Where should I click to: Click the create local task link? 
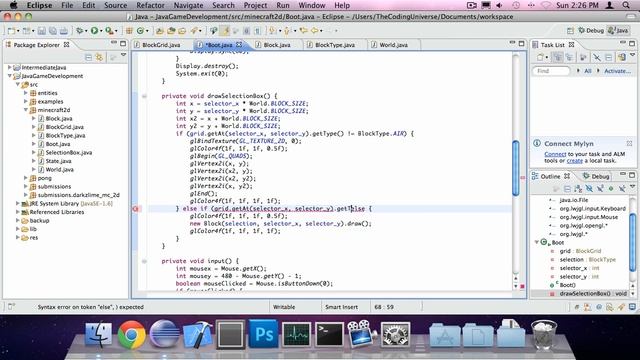575,161
